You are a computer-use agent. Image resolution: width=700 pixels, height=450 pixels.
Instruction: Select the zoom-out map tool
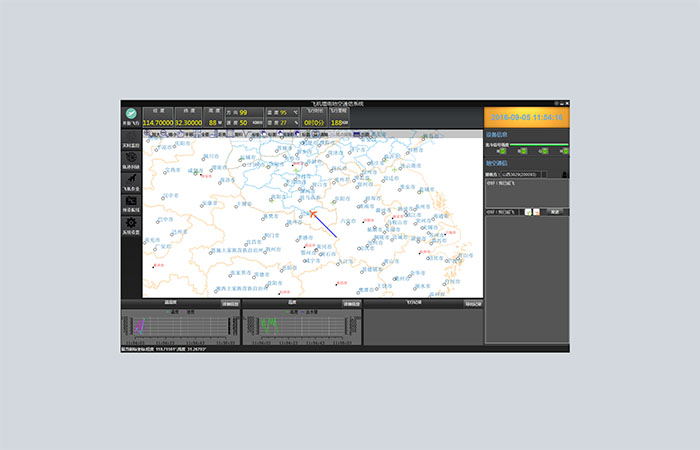[175, 133]
